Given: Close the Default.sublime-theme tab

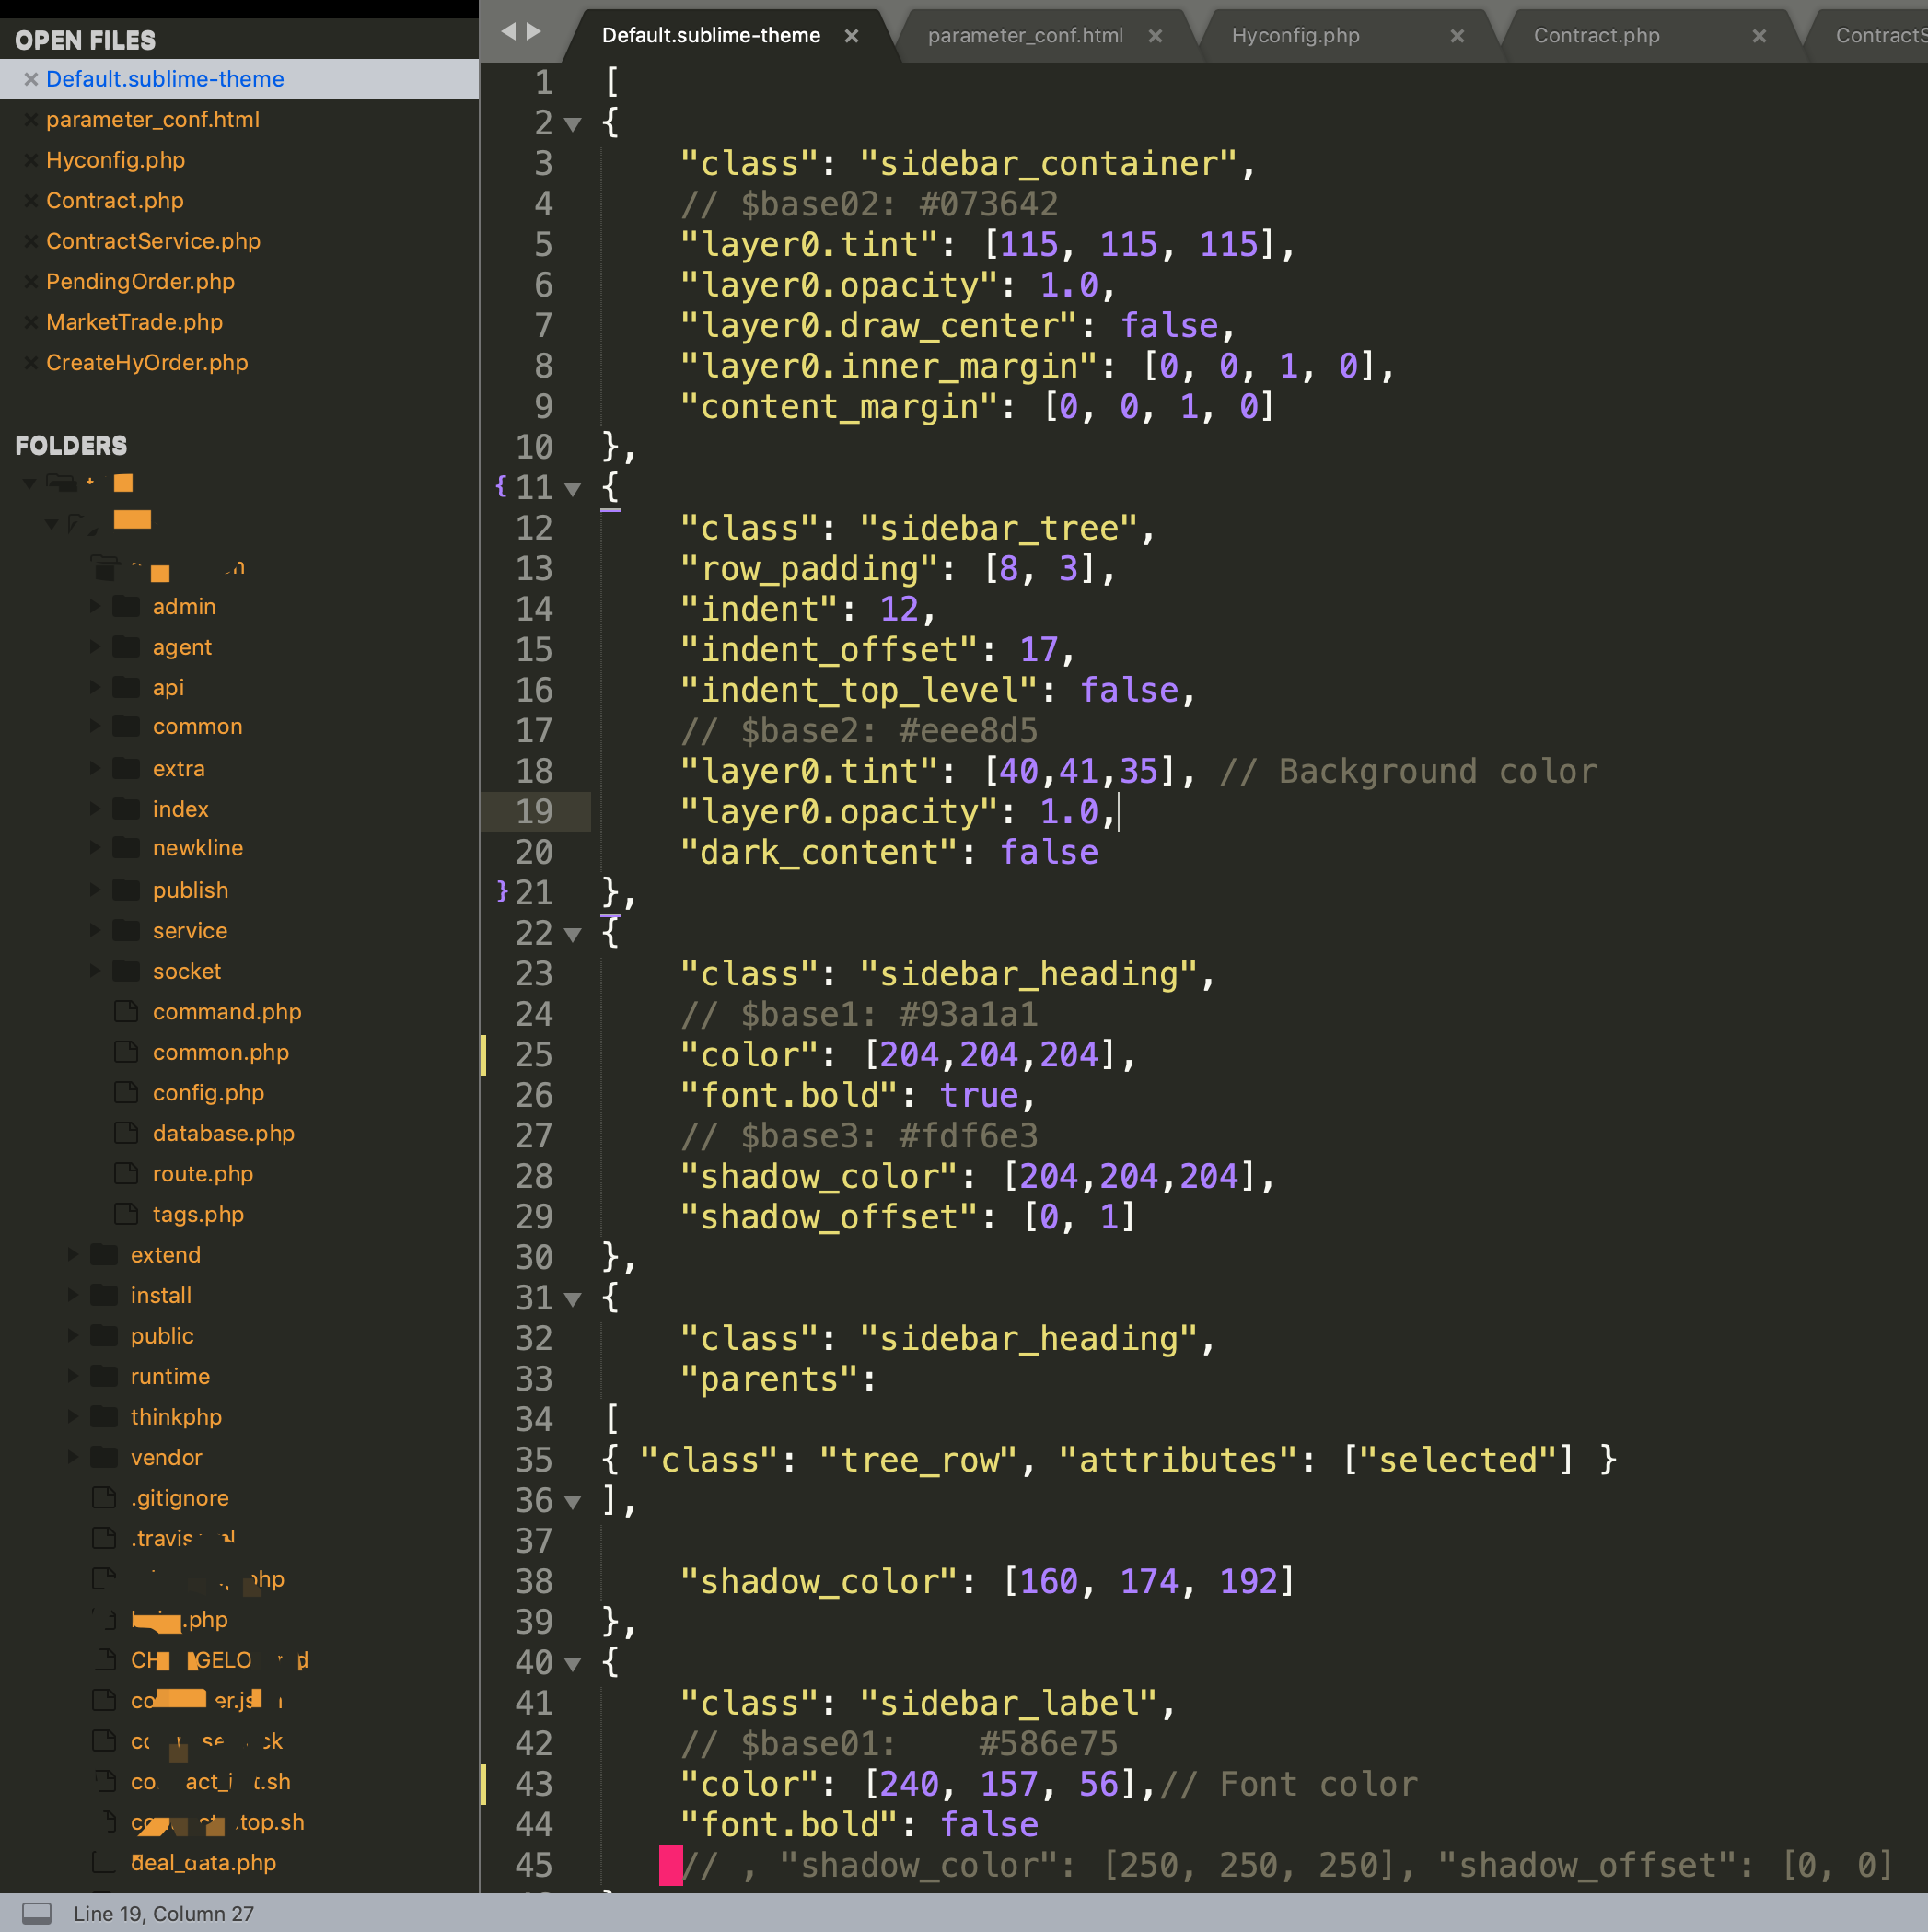Looking at the screenshot, I should [851, 36].
